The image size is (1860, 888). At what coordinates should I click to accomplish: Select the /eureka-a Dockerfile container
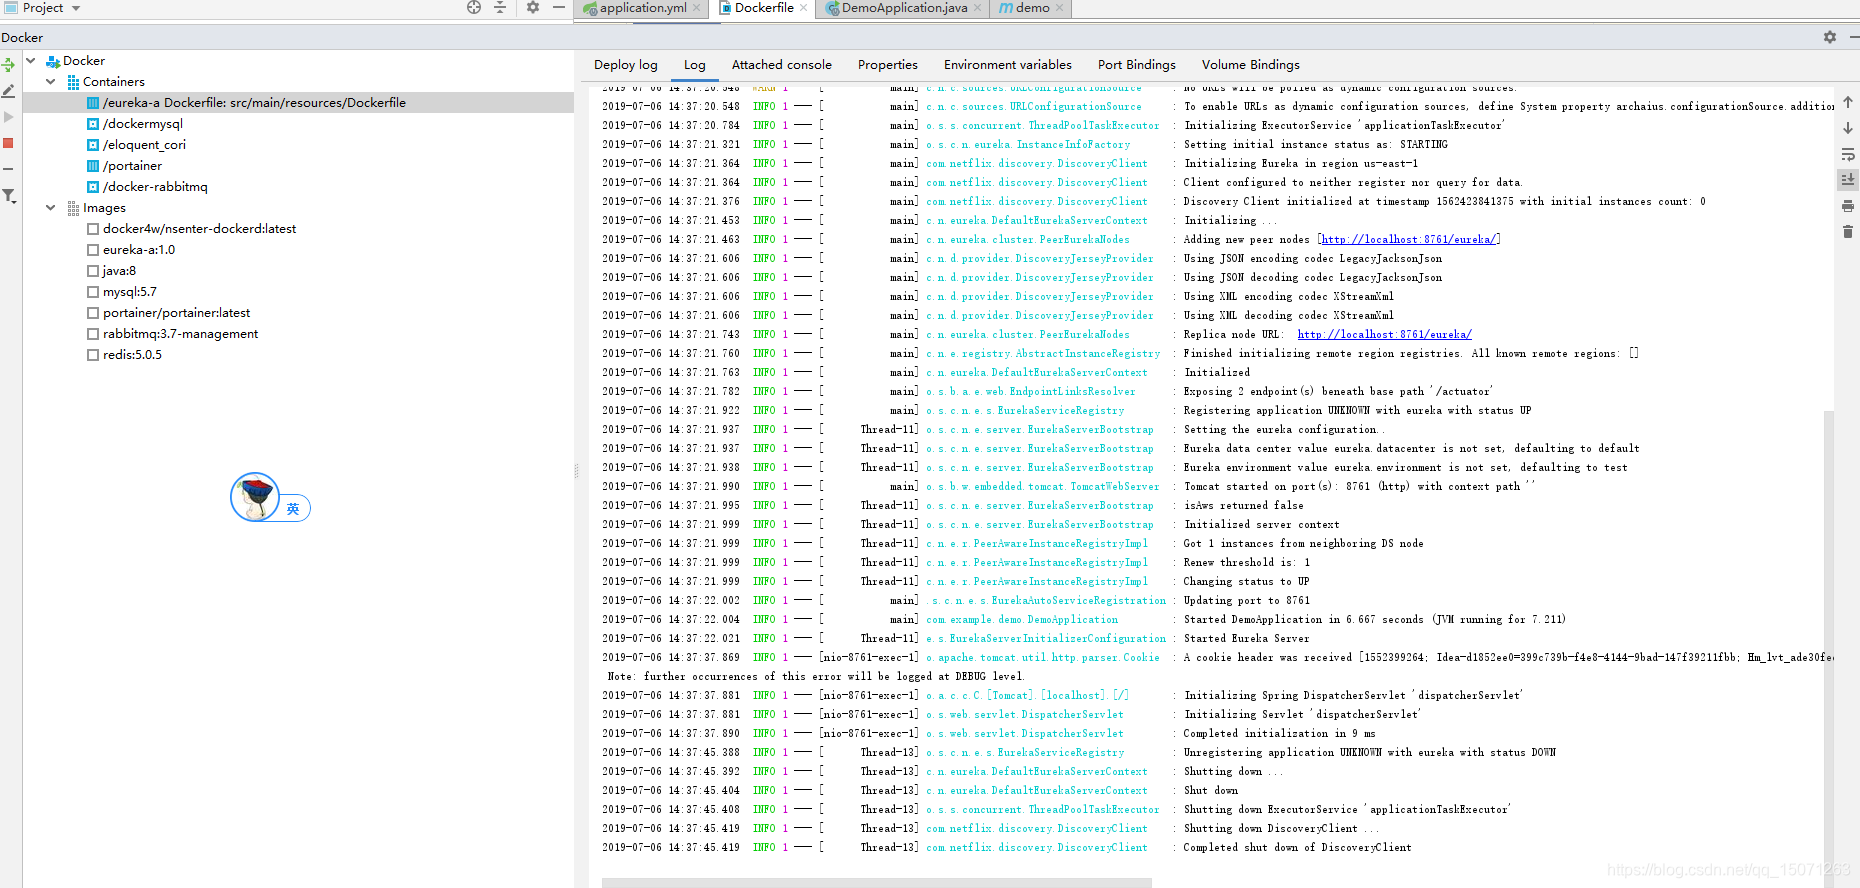click(x=298, y=102)
